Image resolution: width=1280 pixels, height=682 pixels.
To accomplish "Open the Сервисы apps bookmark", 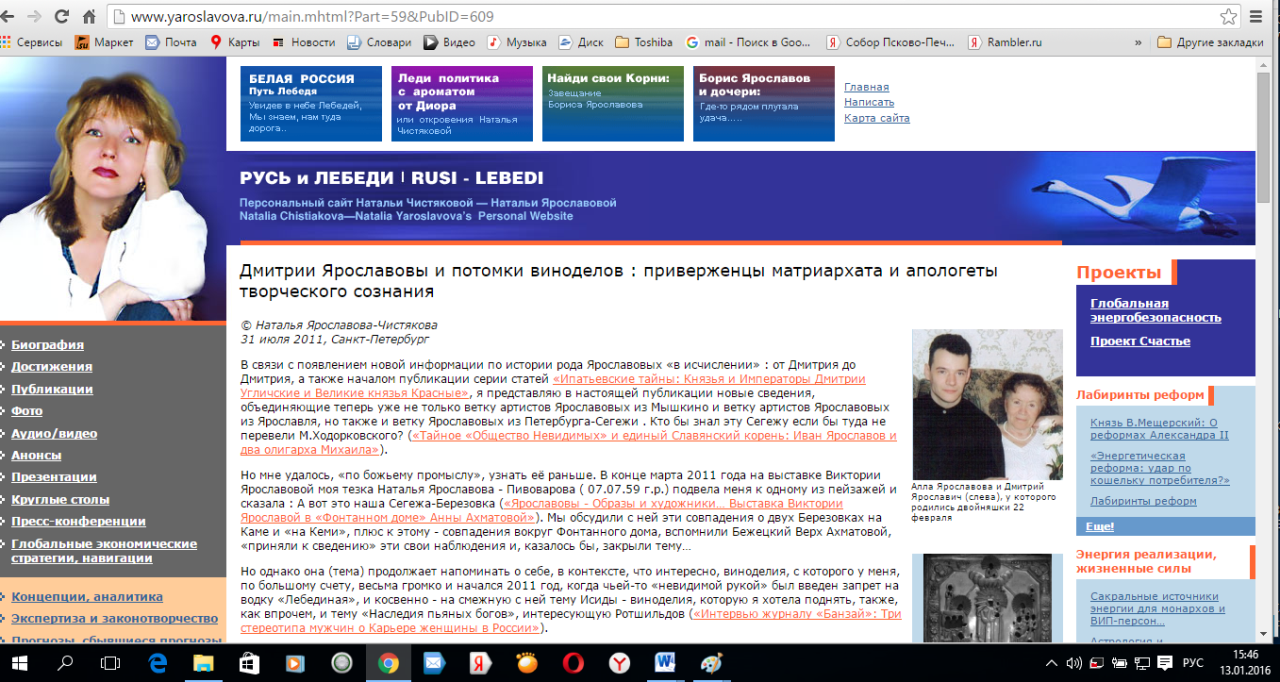I will click(31, 43).
